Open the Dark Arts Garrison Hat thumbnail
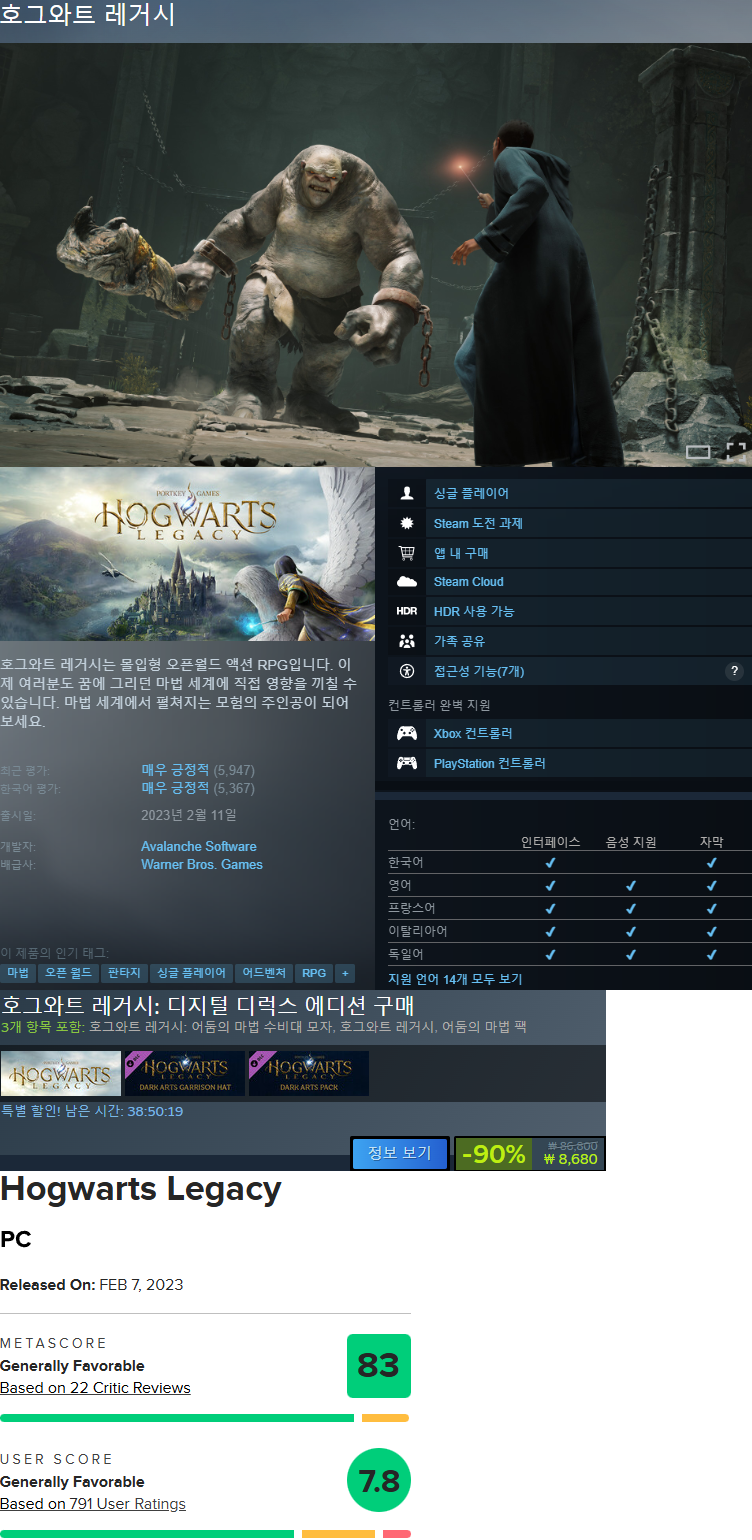The width and height of the screenshot is (752, 1540). (x=185, y=1073)
